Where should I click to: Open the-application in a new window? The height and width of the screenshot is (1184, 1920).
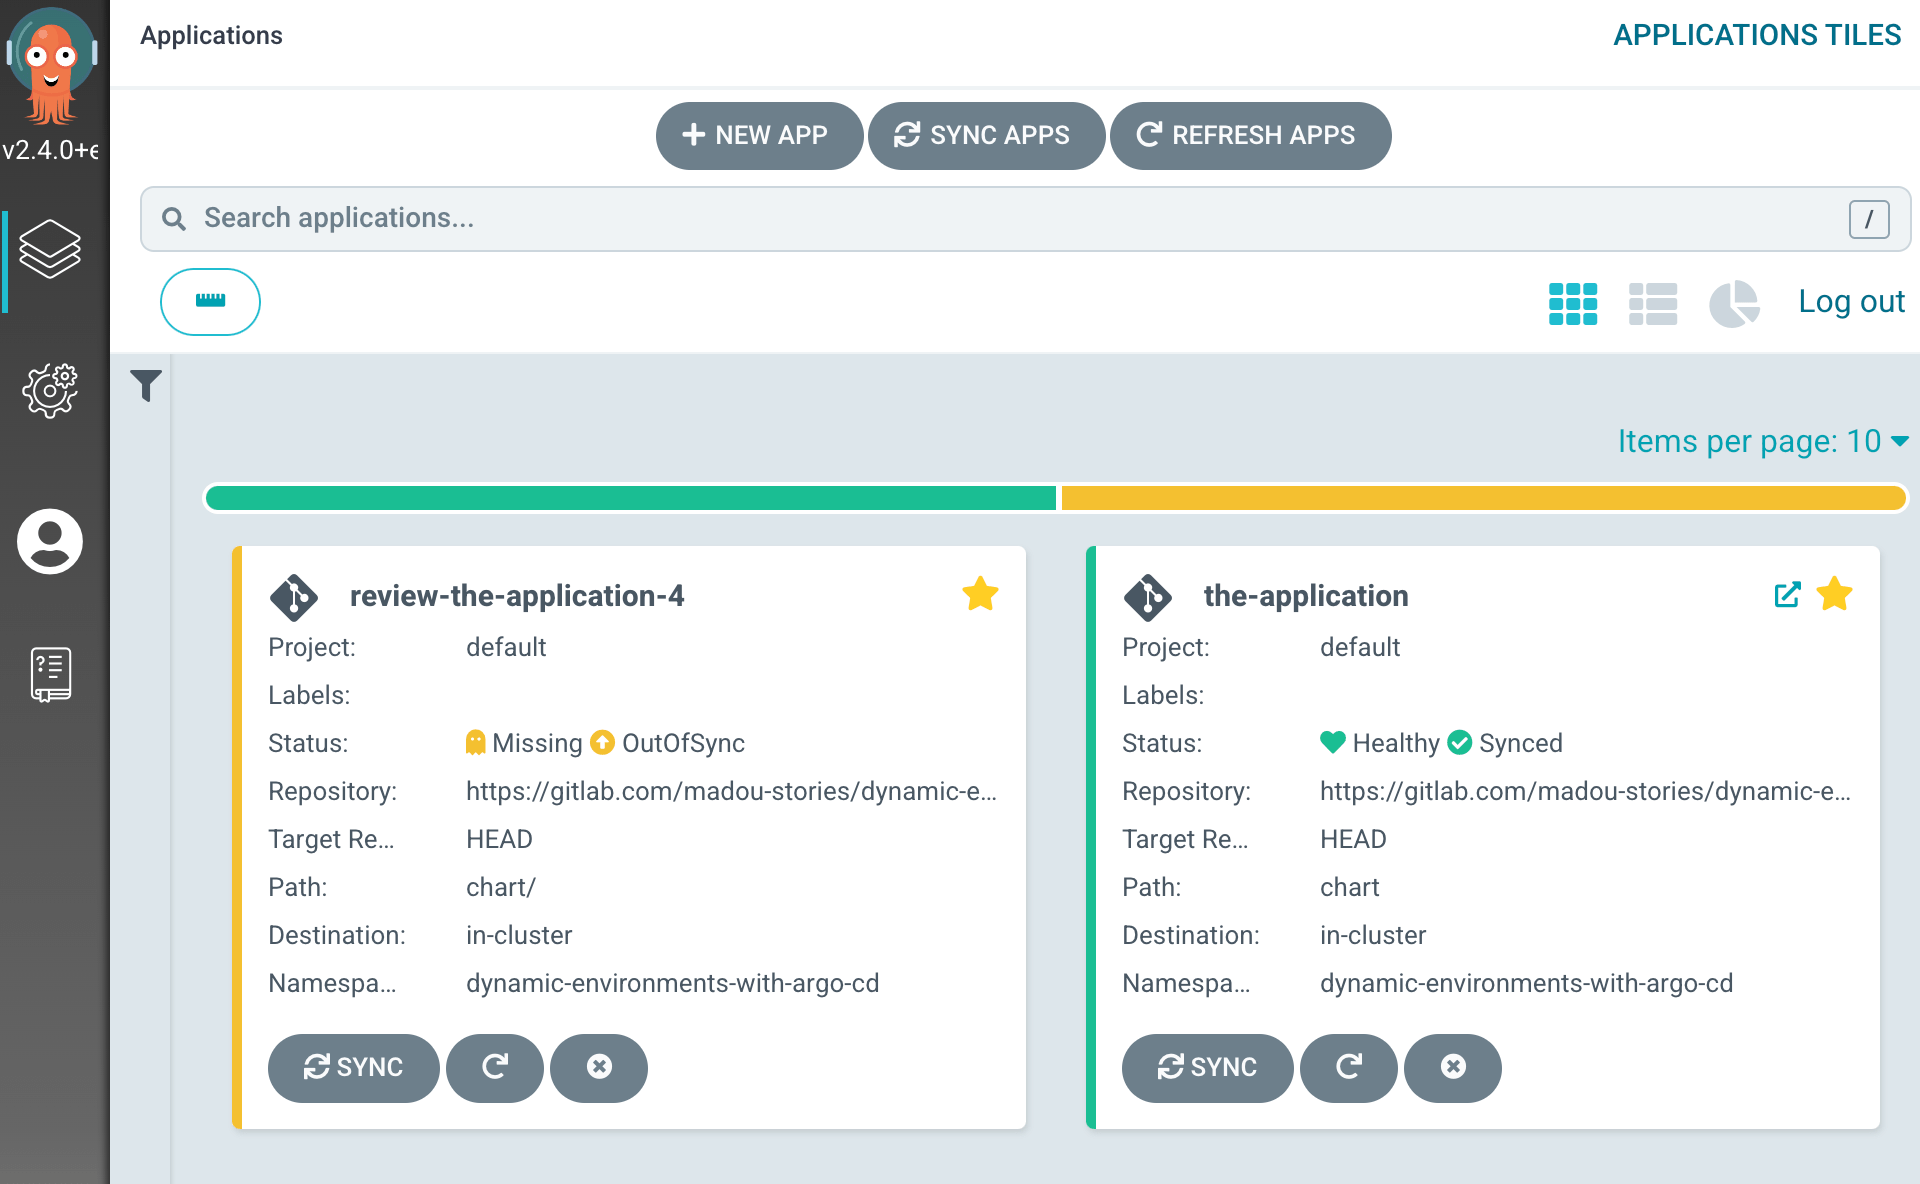1787,594
